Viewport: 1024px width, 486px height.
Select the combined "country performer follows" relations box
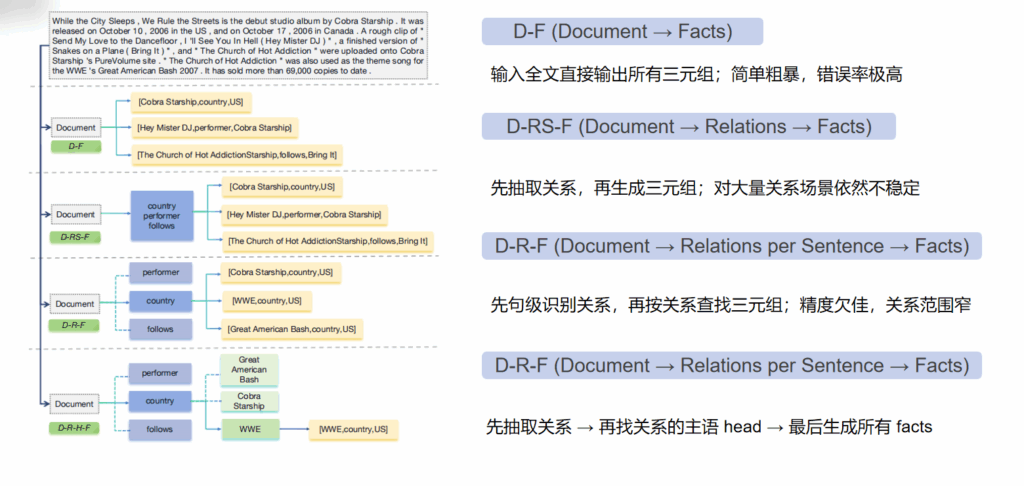(160, 216)
